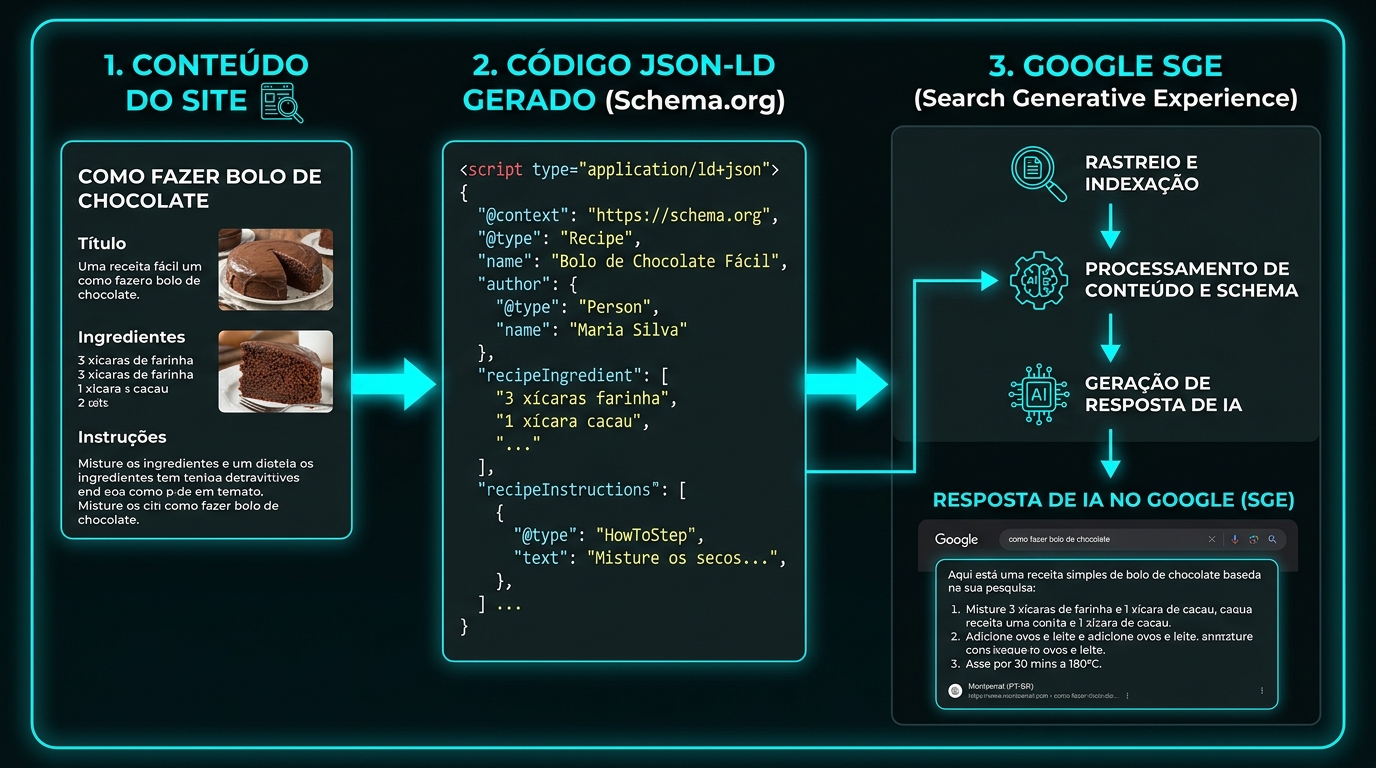Click the brain gear processing icon
This screenshot has height=768, width=1376.
(x=1038, y=280)
